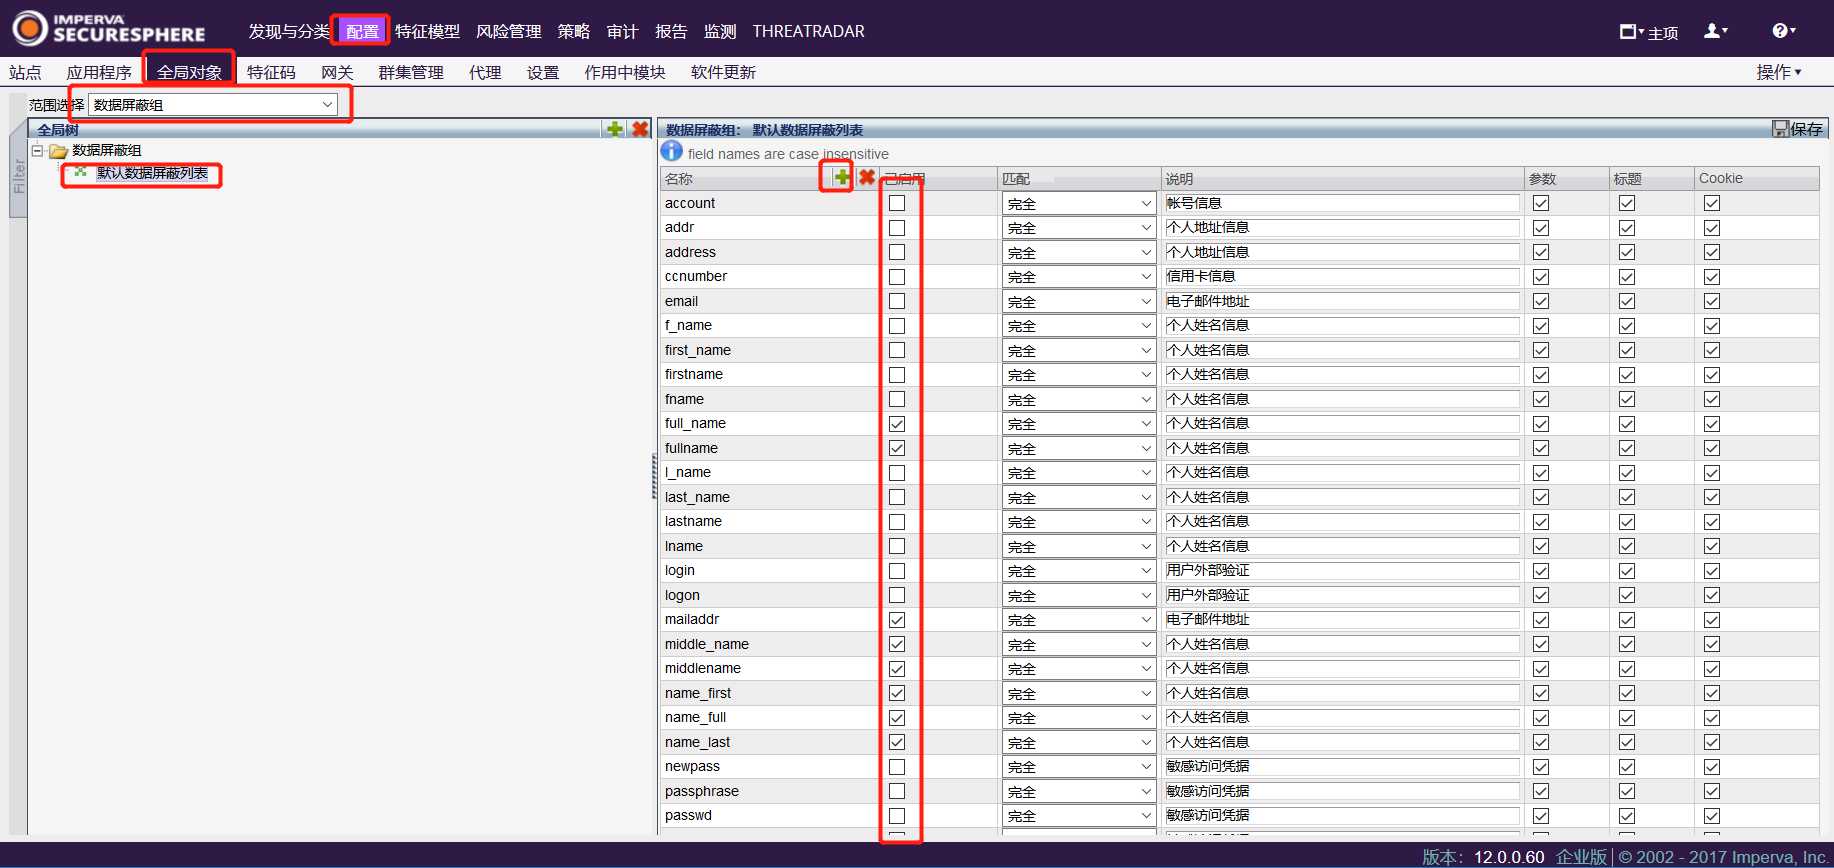Viewport: 1834px width, 868px height.
Task: Delete the selected field with the red X
Action: point(866,177)
